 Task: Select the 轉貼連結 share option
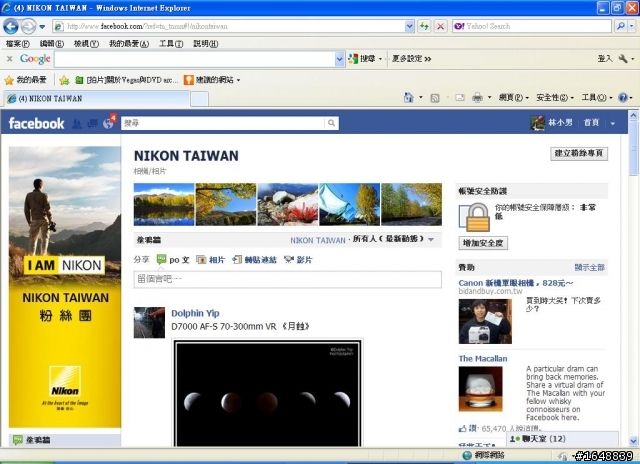tap(254, 260)
